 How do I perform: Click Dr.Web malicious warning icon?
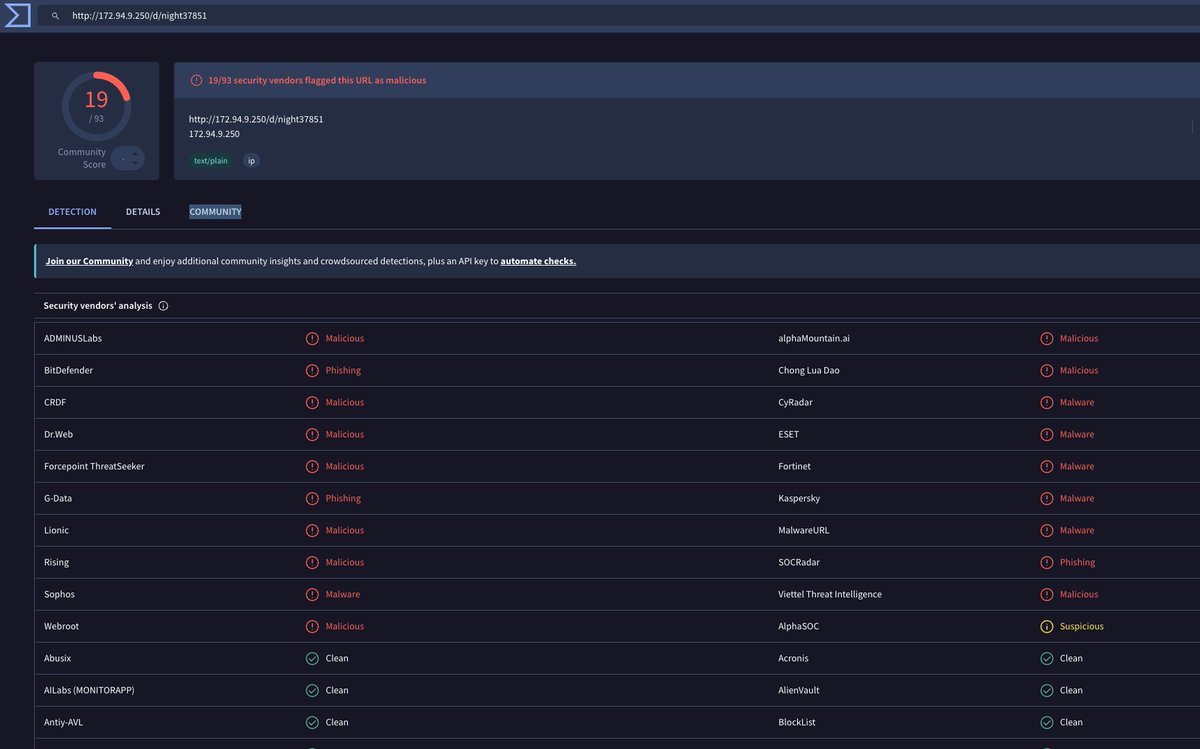pyautogui.click(x=312, y=434)
